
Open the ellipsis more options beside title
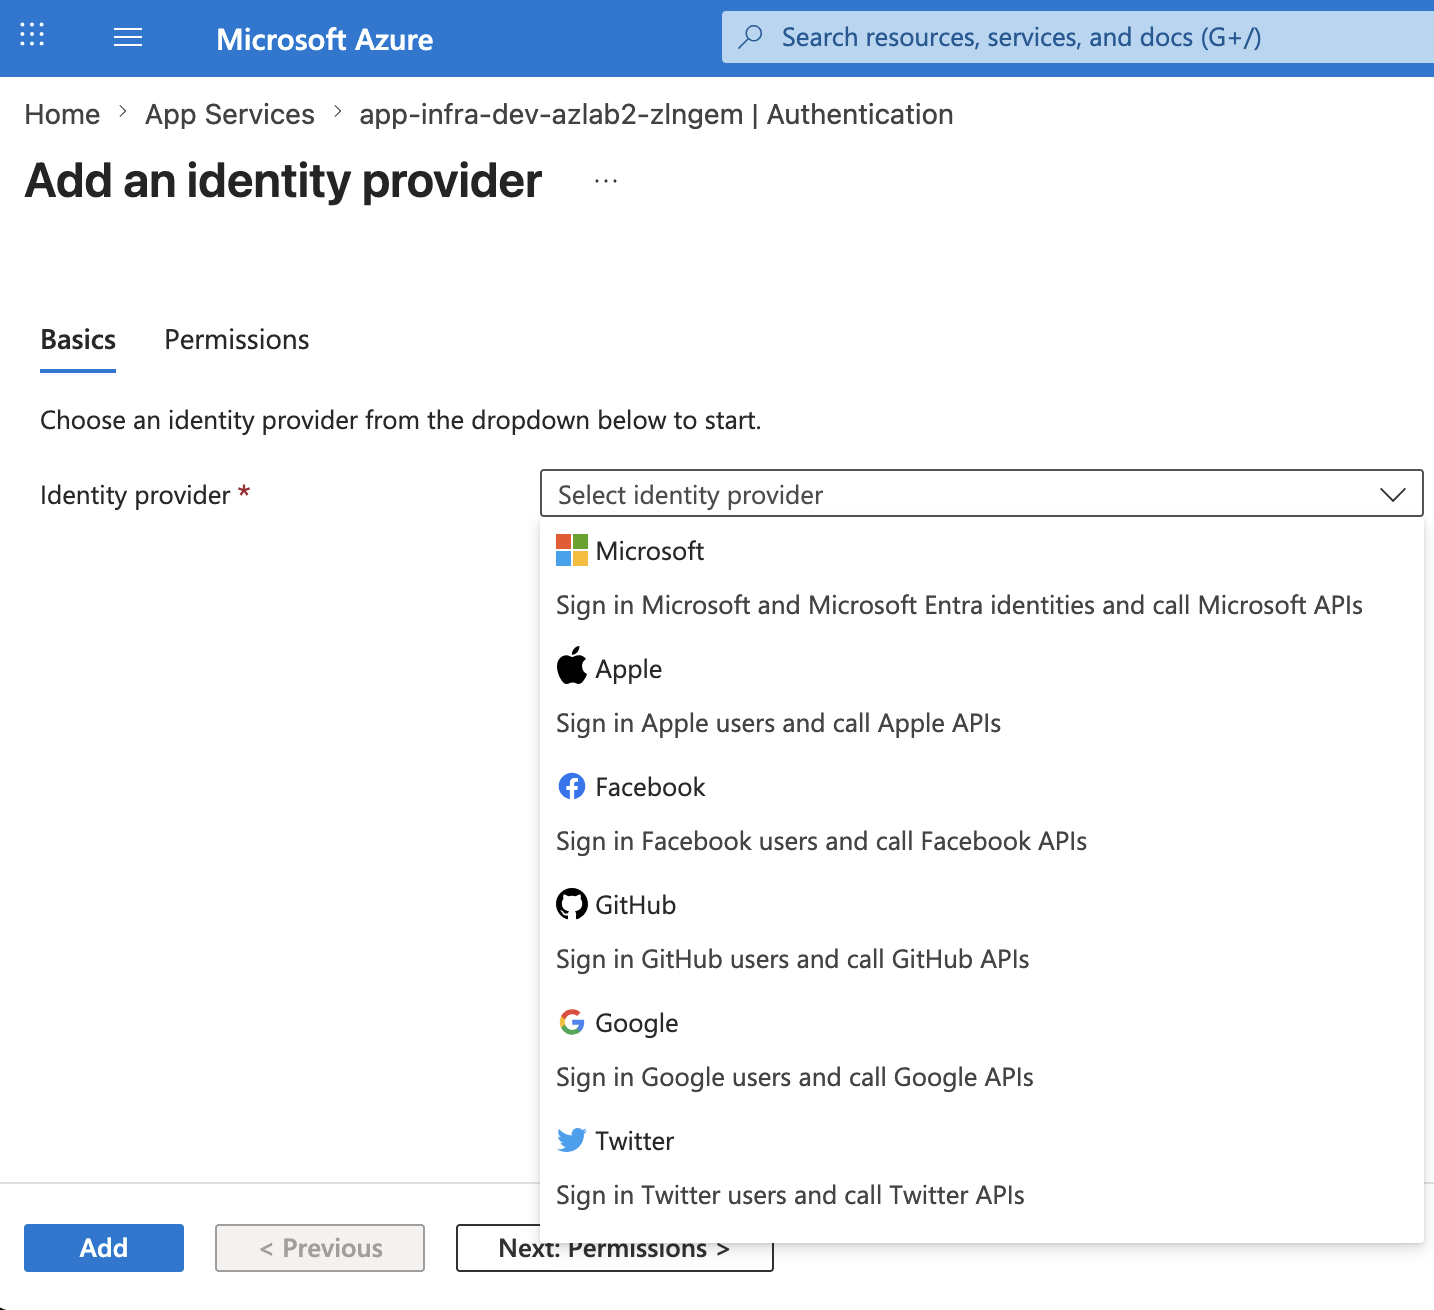pos(606,181)
